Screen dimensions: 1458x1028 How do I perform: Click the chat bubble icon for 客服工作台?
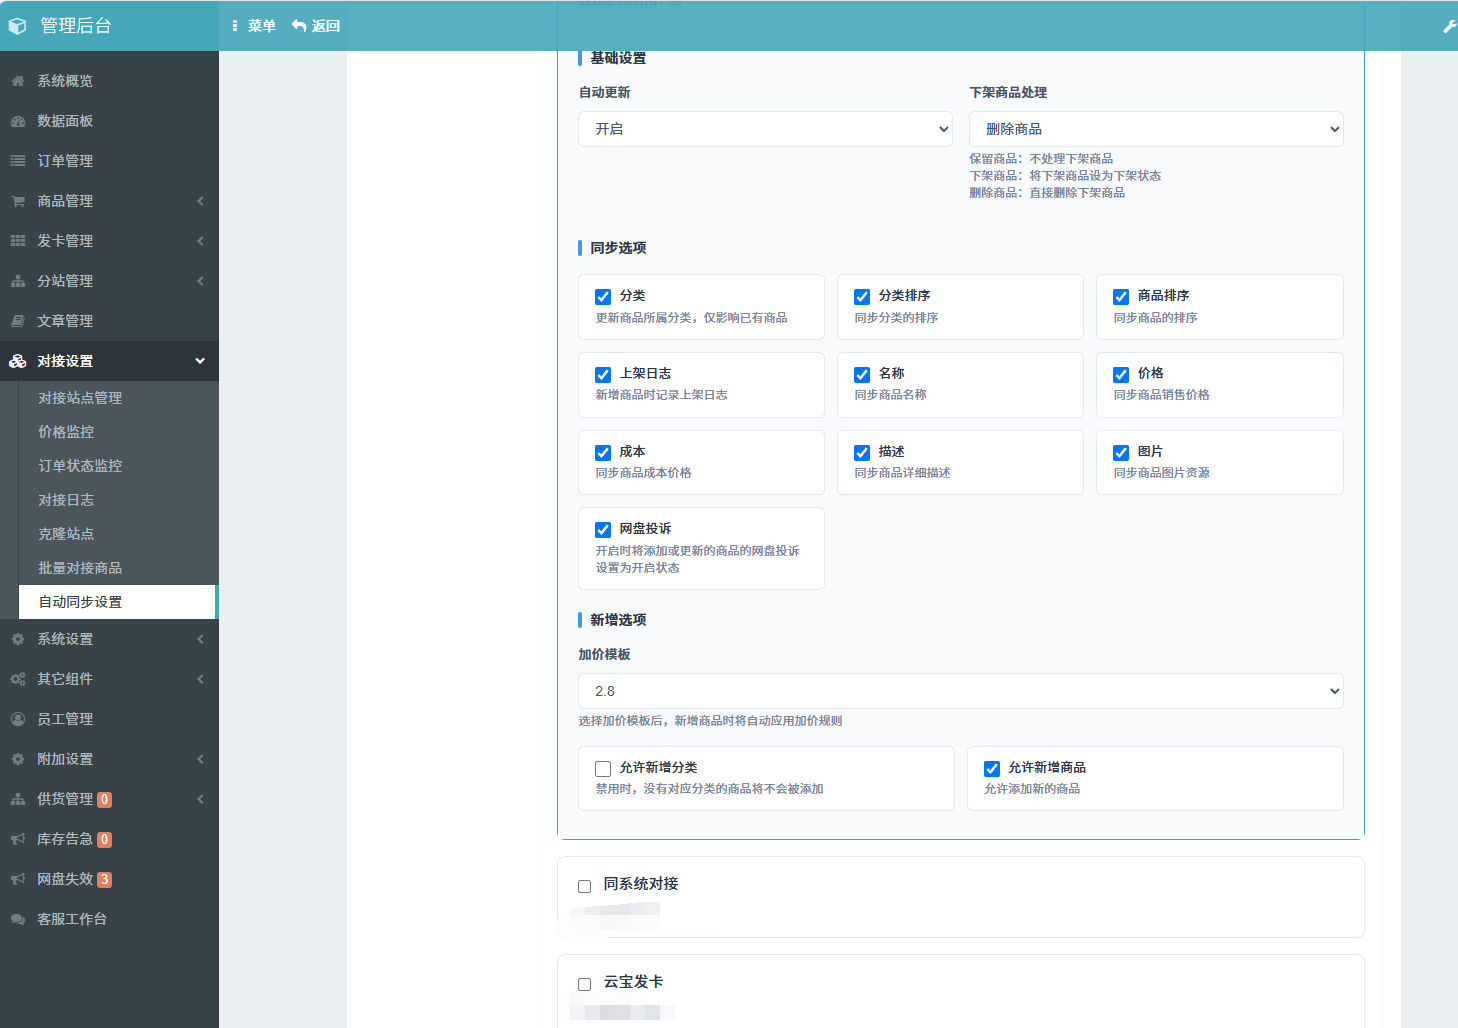point(18,919)
